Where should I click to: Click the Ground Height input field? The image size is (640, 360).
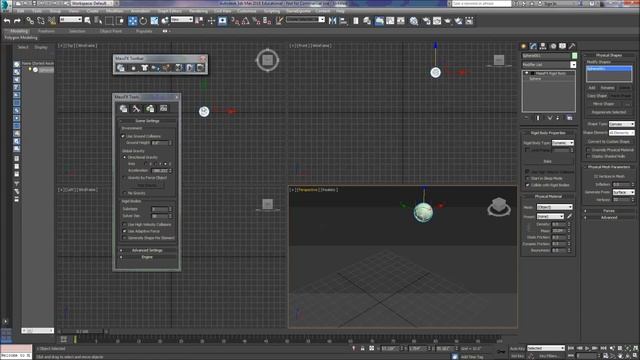(160, 143)
